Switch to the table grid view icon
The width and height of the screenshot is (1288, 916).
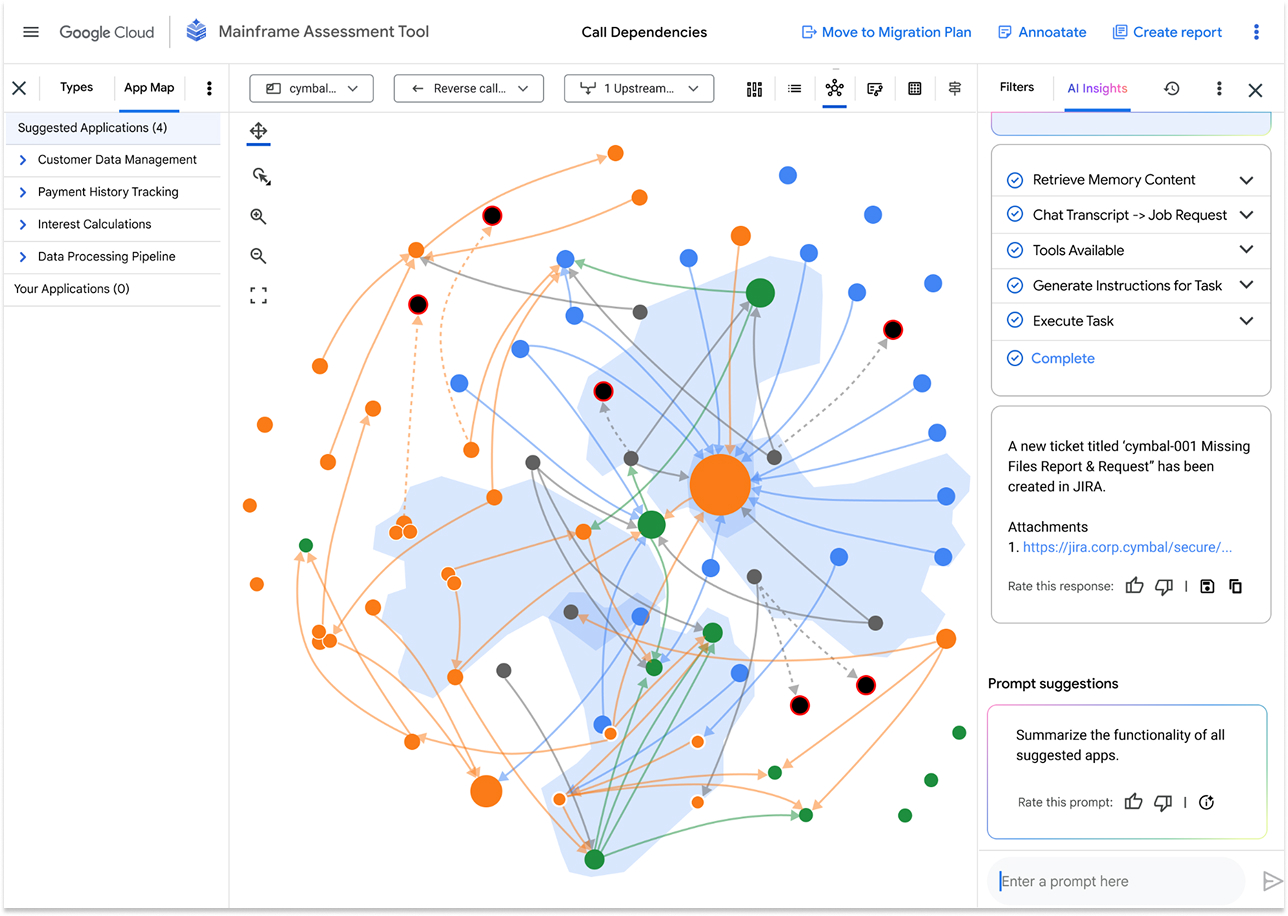pyautogui.click(x=914, y=89)
